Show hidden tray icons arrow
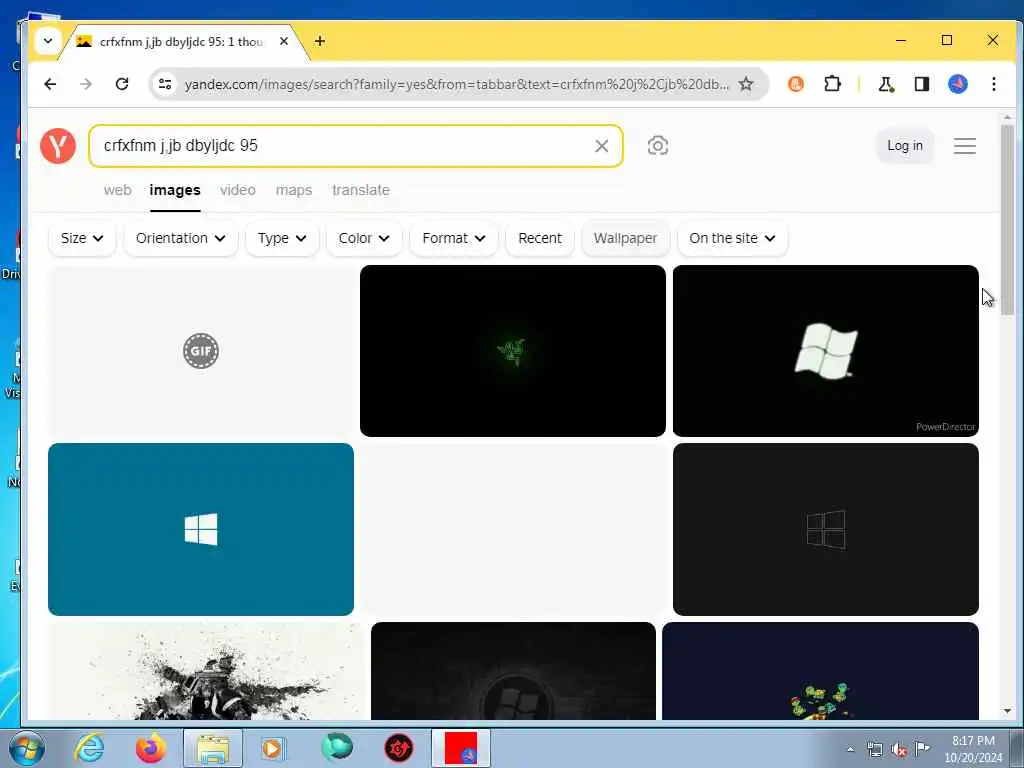The image size is (1024, 768). click(850, 750)
